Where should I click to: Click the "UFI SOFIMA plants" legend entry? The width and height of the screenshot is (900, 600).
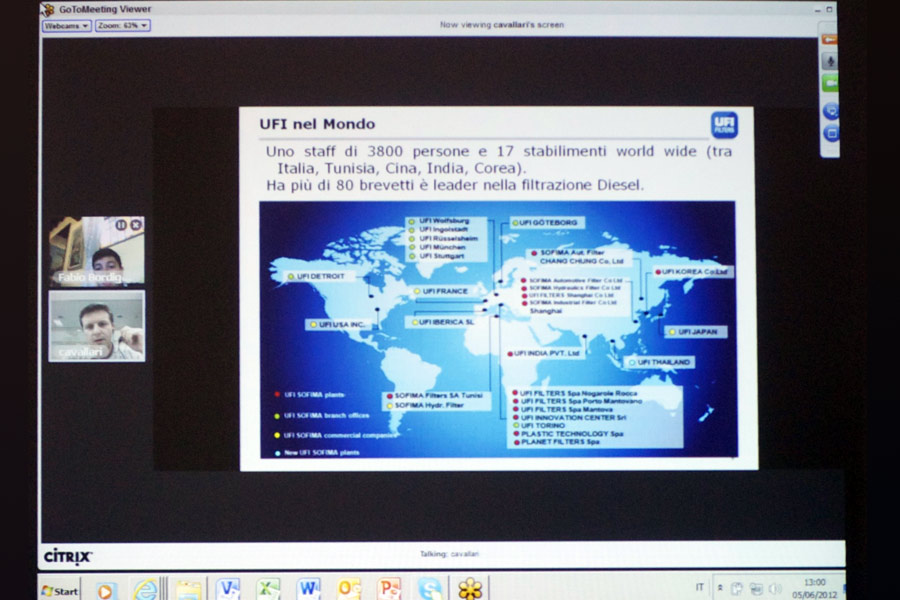click(x=314, y=395)
